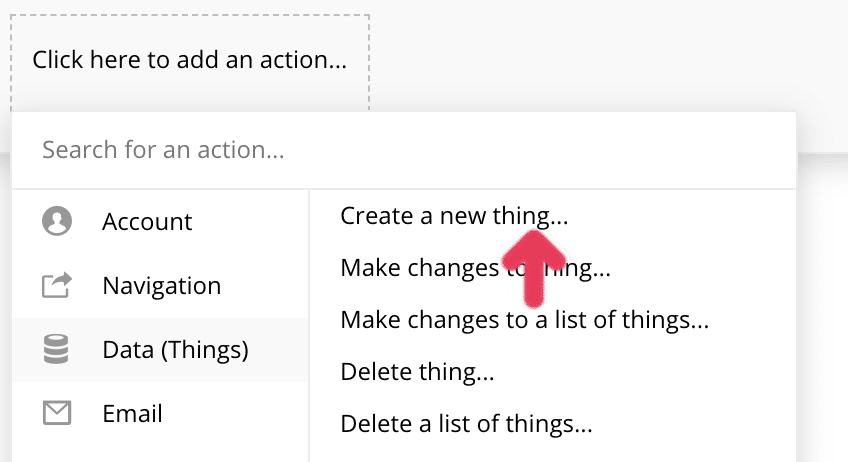Click the Email envelope icon
The width and height of the screenshot is (848, 462).
coord(57,412)
